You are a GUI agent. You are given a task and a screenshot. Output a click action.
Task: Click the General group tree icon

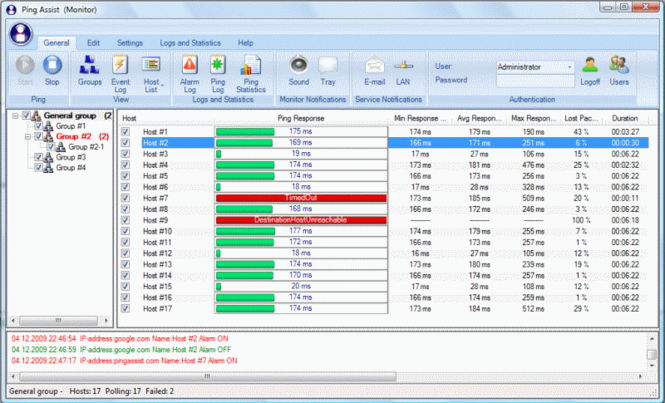pos(36,115)
